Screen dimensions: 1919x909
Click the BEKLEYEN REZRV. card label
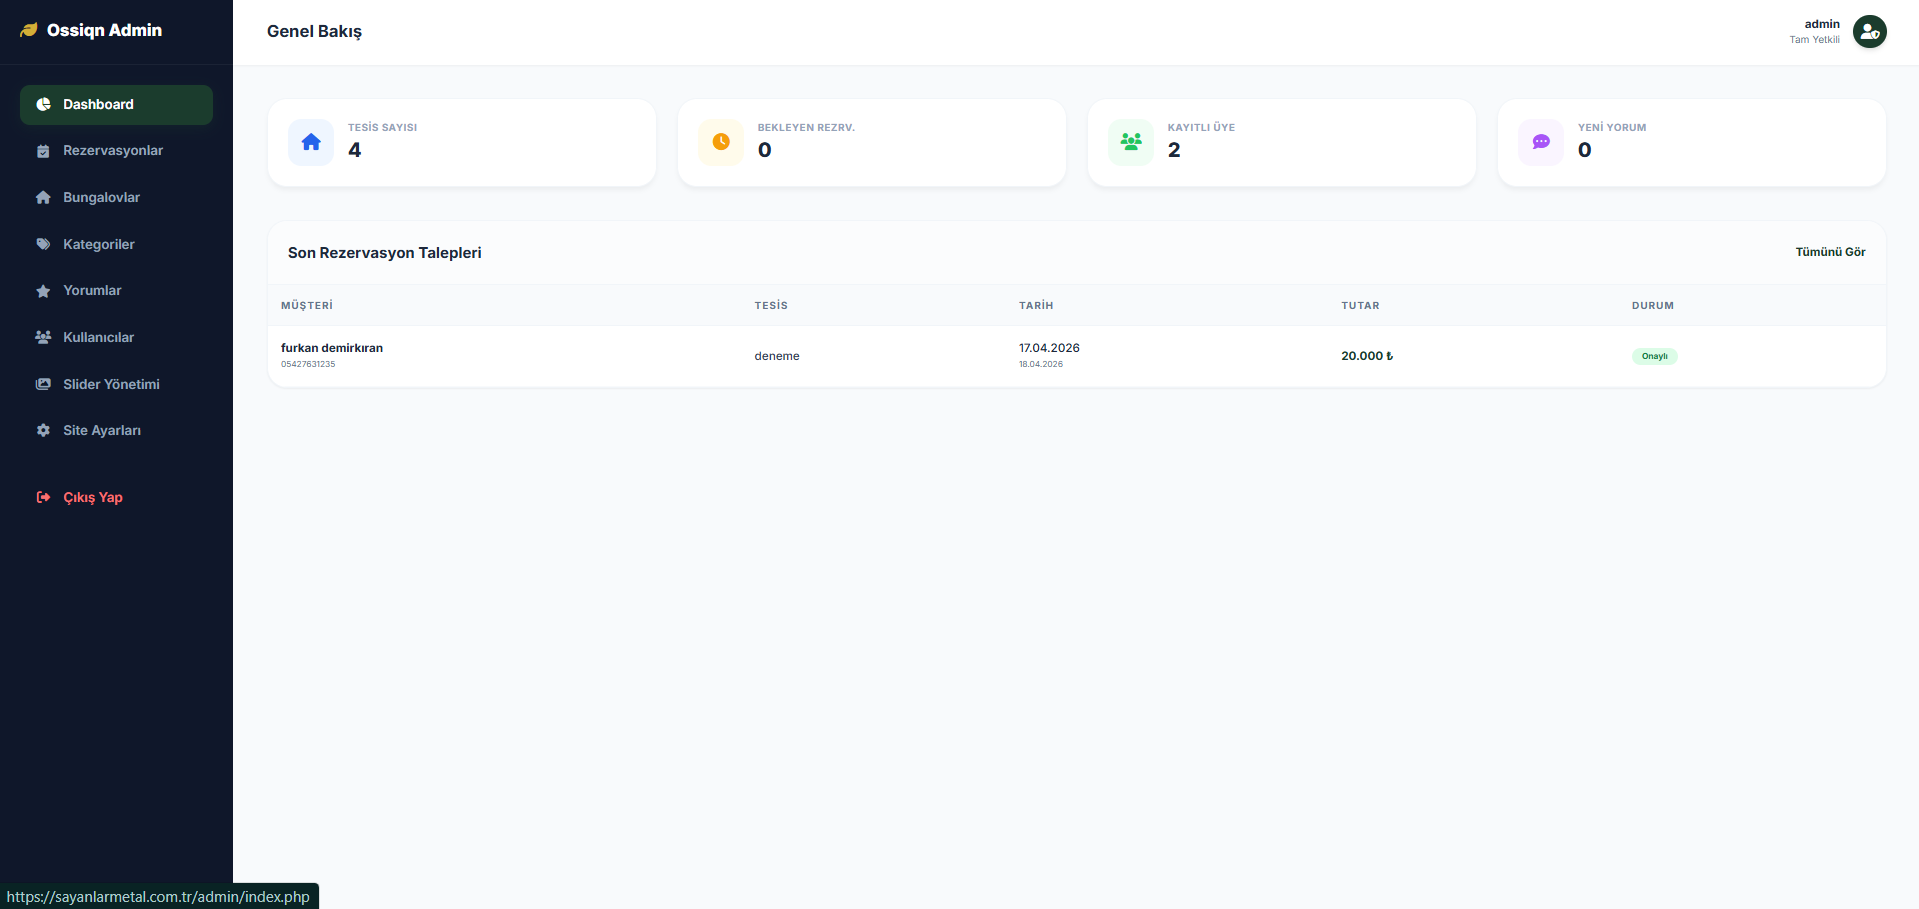click(x=806, y=128)
